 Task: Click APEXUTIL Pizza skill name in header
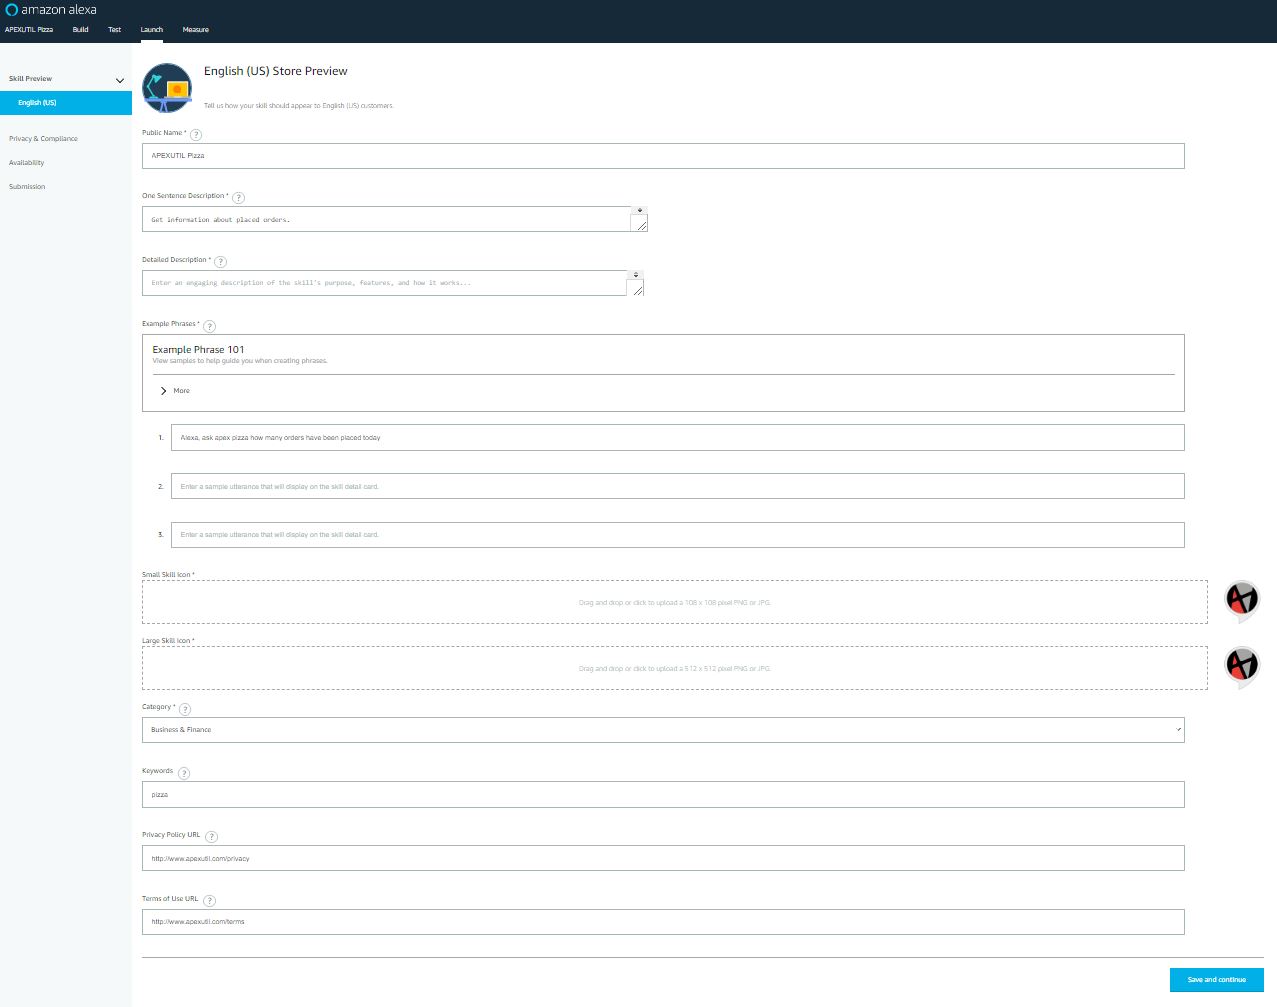pos(29,30)
